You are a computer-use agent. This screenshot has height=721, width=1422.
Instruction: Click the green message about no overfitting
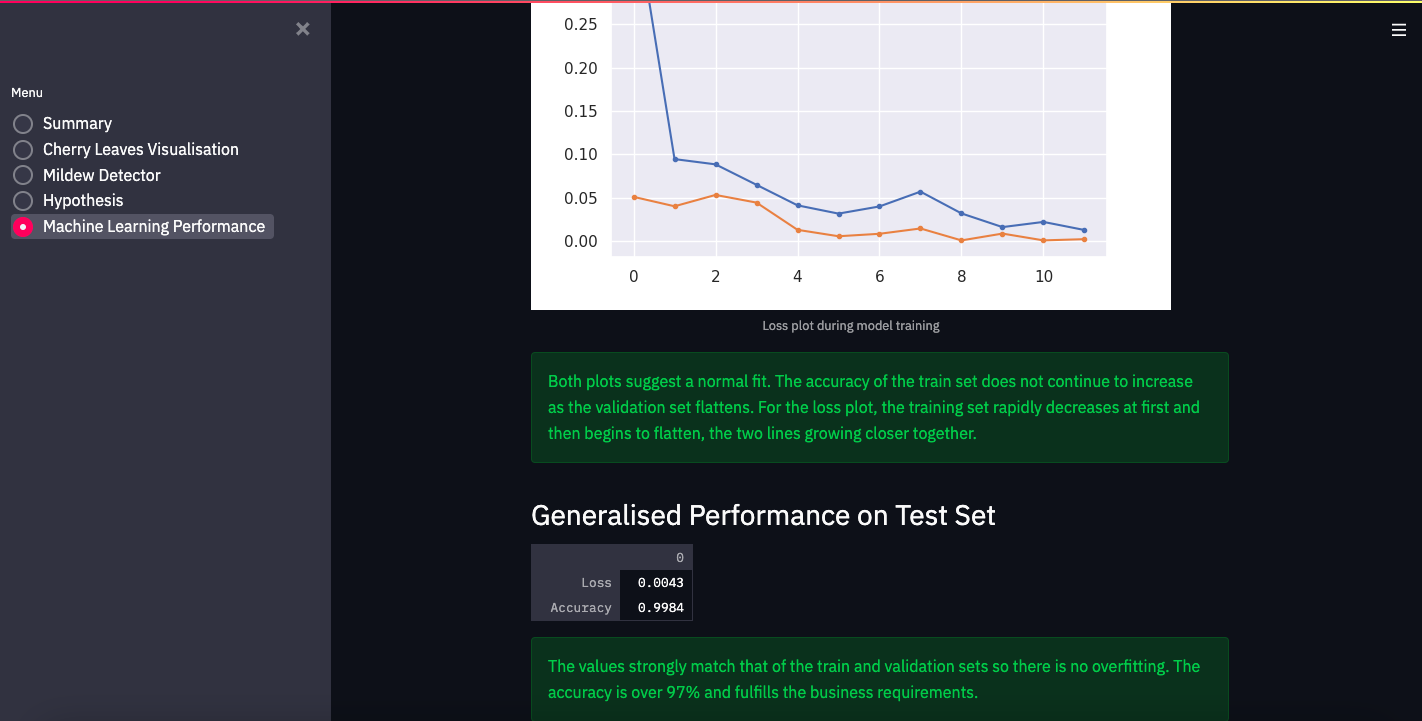click(x=879, y=678)
